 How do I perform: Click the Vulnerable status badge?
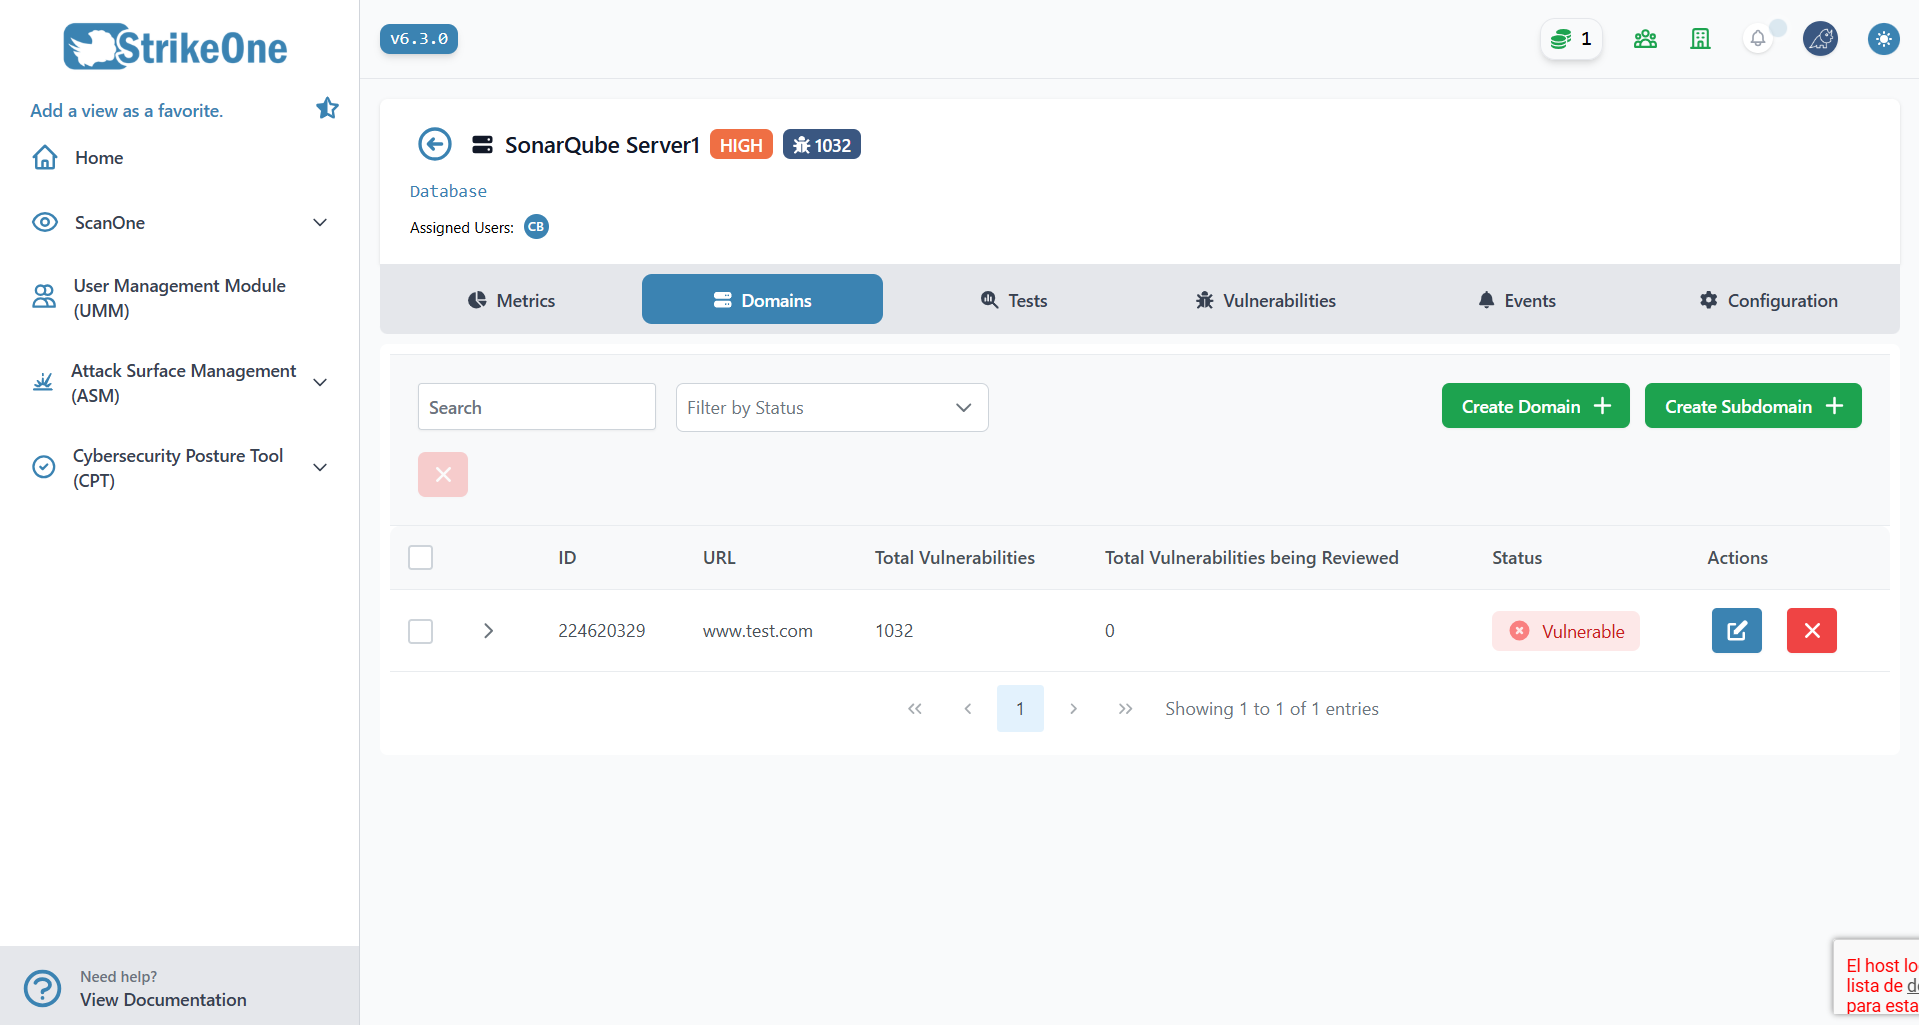coord(1565,631)
